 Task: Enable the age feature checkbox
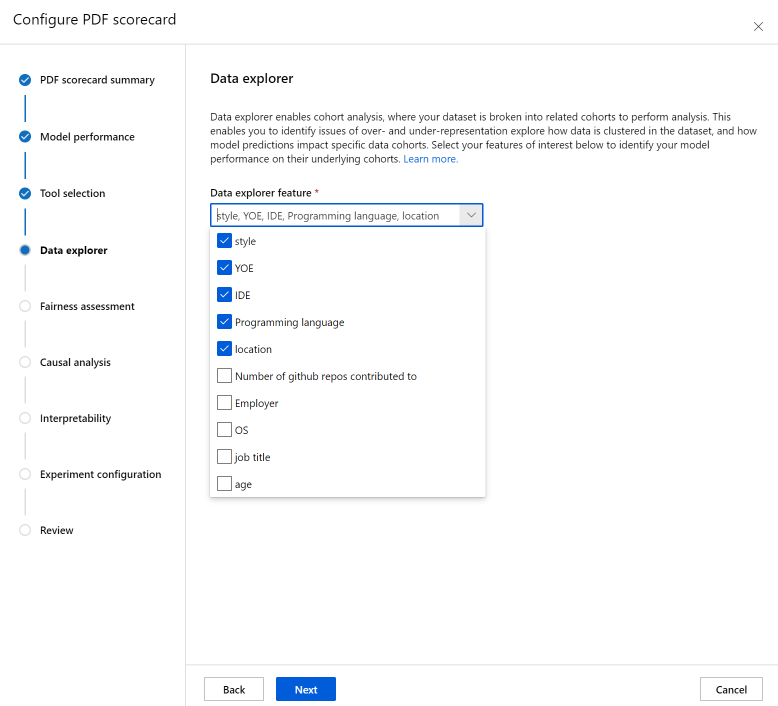pyautogui.click(x=225, y=484)
